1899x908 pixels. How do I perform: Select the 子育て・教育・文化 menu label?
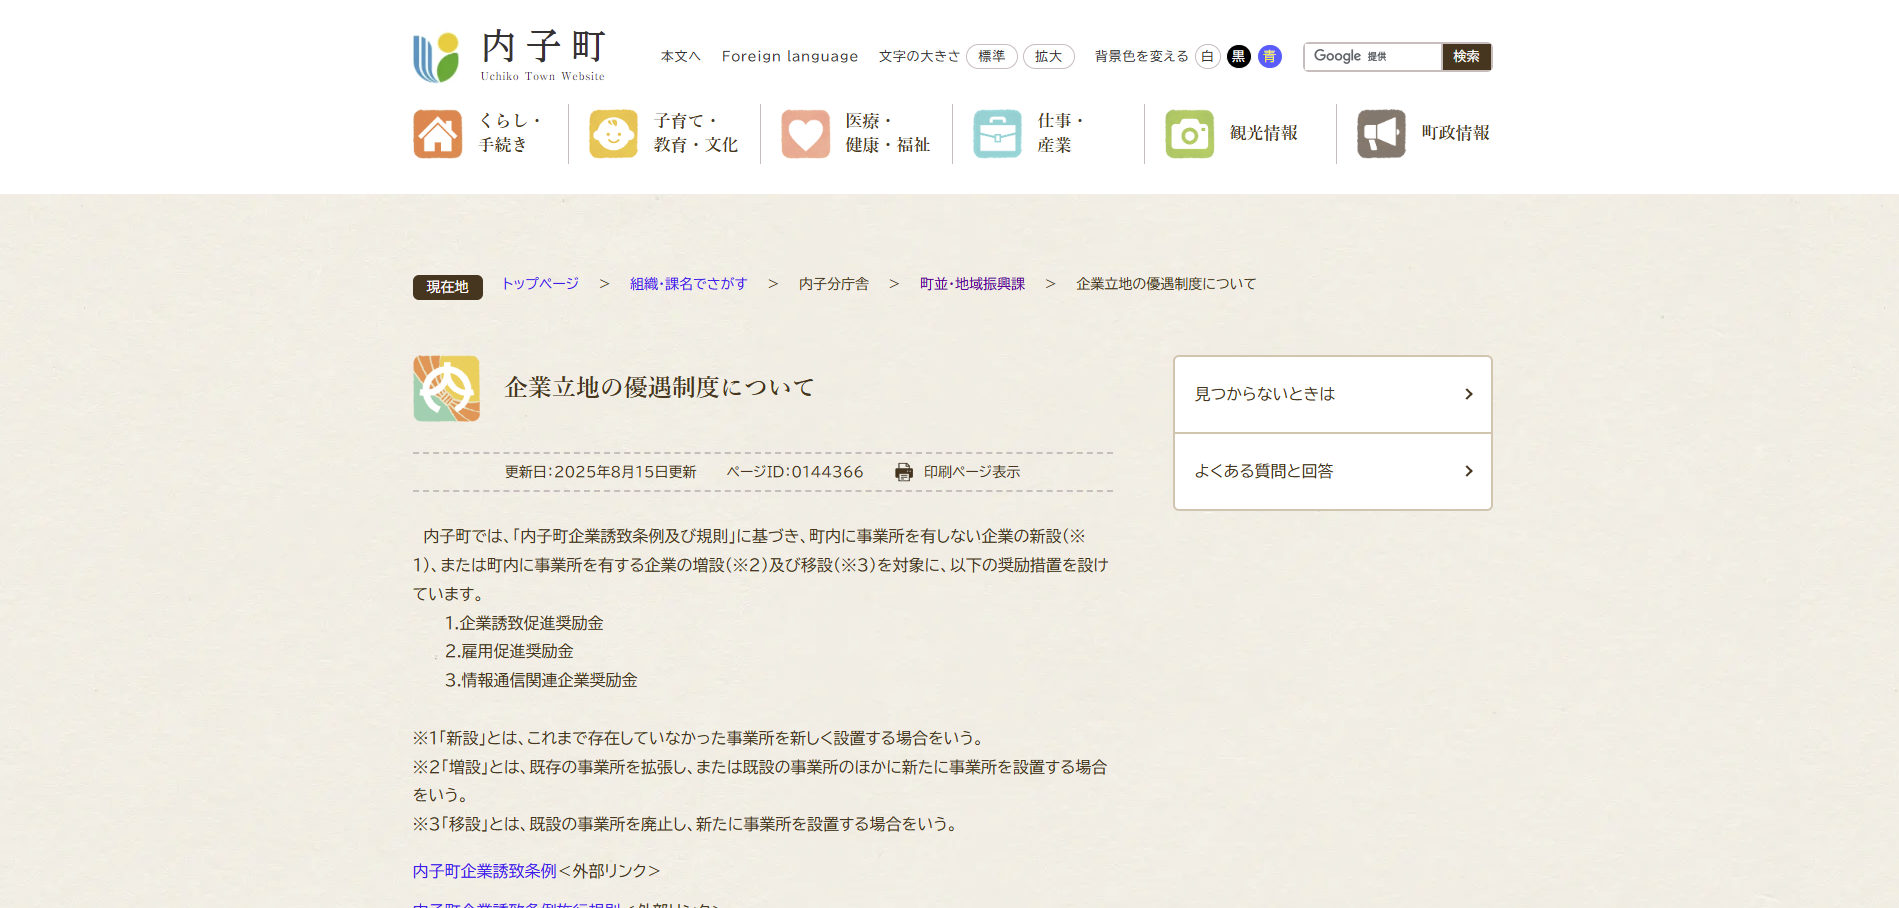tap(696, 133)
